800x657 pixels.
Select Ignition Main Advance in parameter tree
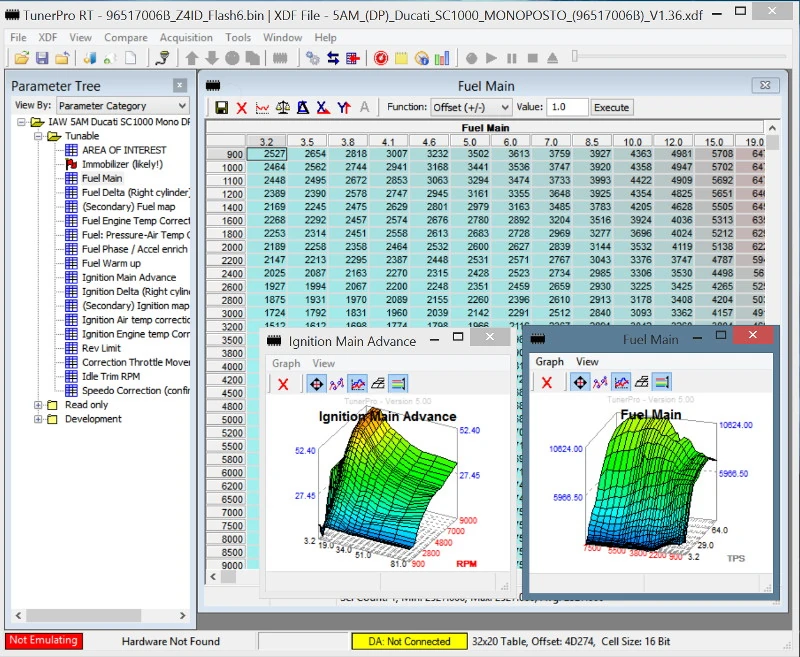pyautogui.click(x=128, y=277)
